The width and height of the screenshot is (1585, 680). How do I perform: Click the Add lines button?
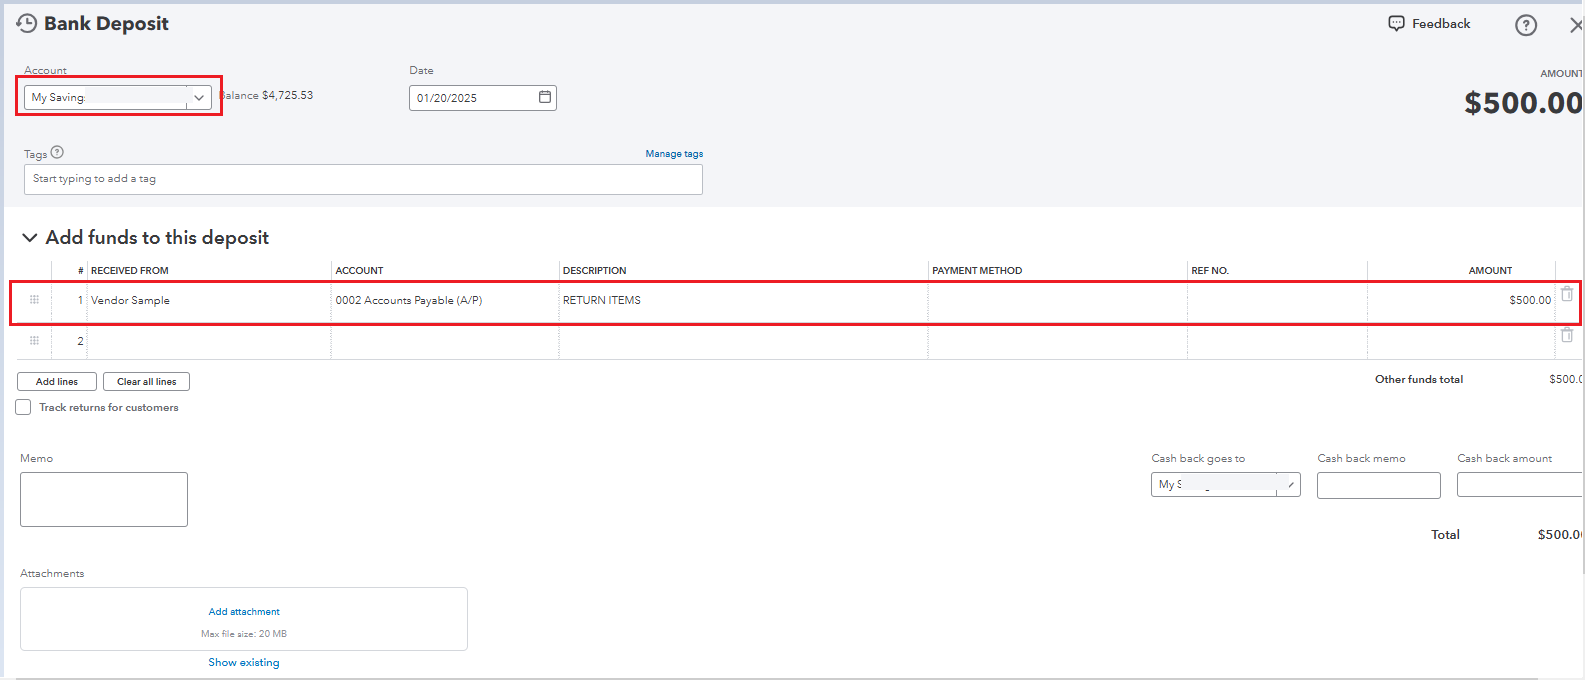tap(57, 382)
